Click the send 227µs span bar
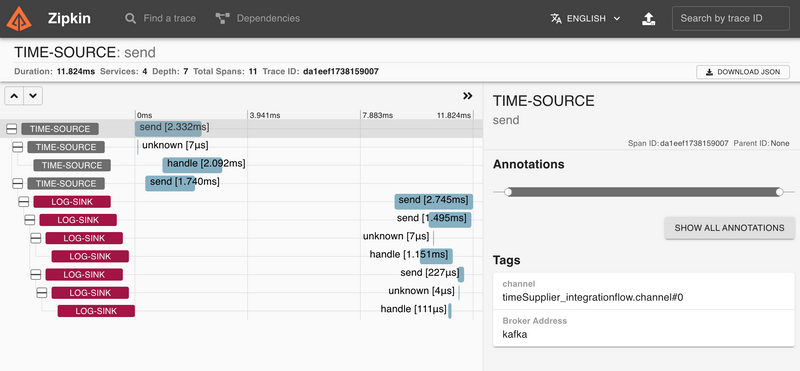The width and height of the screenshot is (800, 371). tap(461, 275)
